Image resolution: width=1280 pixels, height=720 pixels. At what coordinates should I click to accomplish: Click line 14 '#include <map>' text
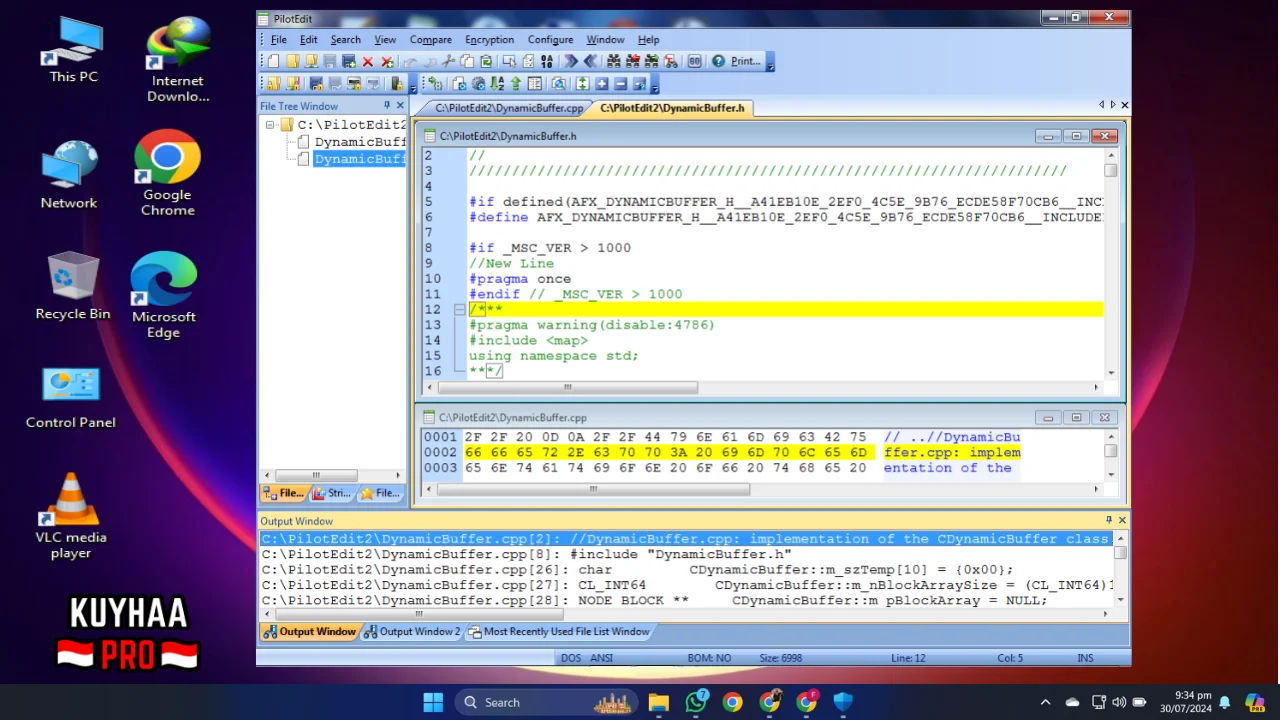[x=528, y=340]
